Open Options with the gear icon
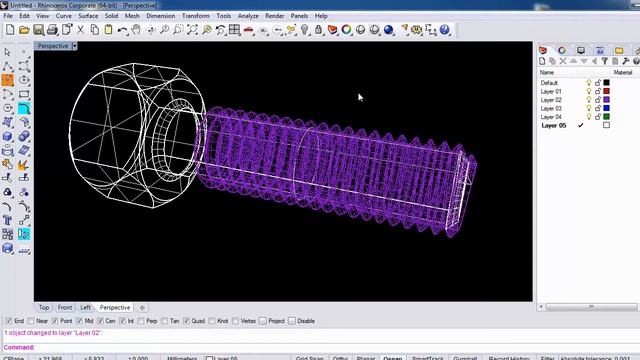The width and height of the screenshot is (640, 360). 416,29
